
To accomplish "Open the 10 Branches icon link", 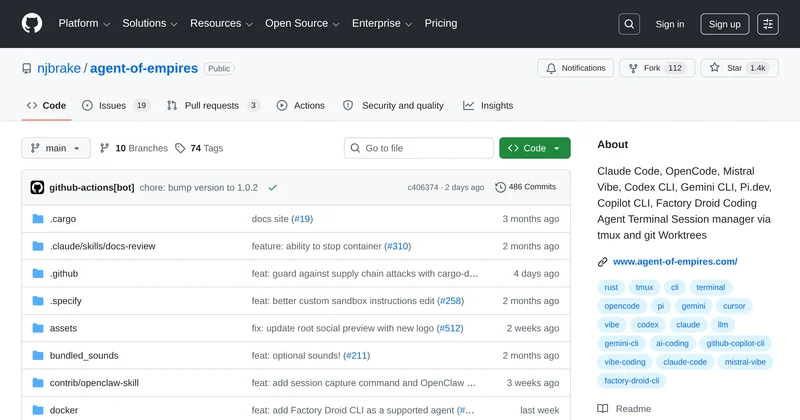I will point(105,148).
